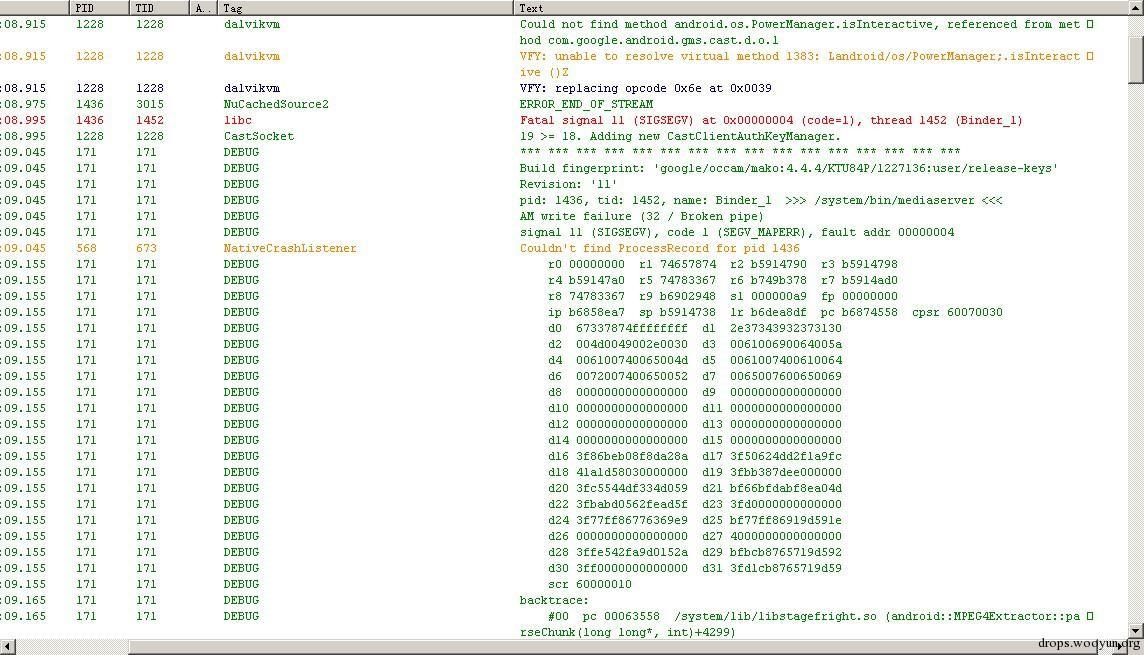Click the narrow A.. column header

(x=203, y=8)
